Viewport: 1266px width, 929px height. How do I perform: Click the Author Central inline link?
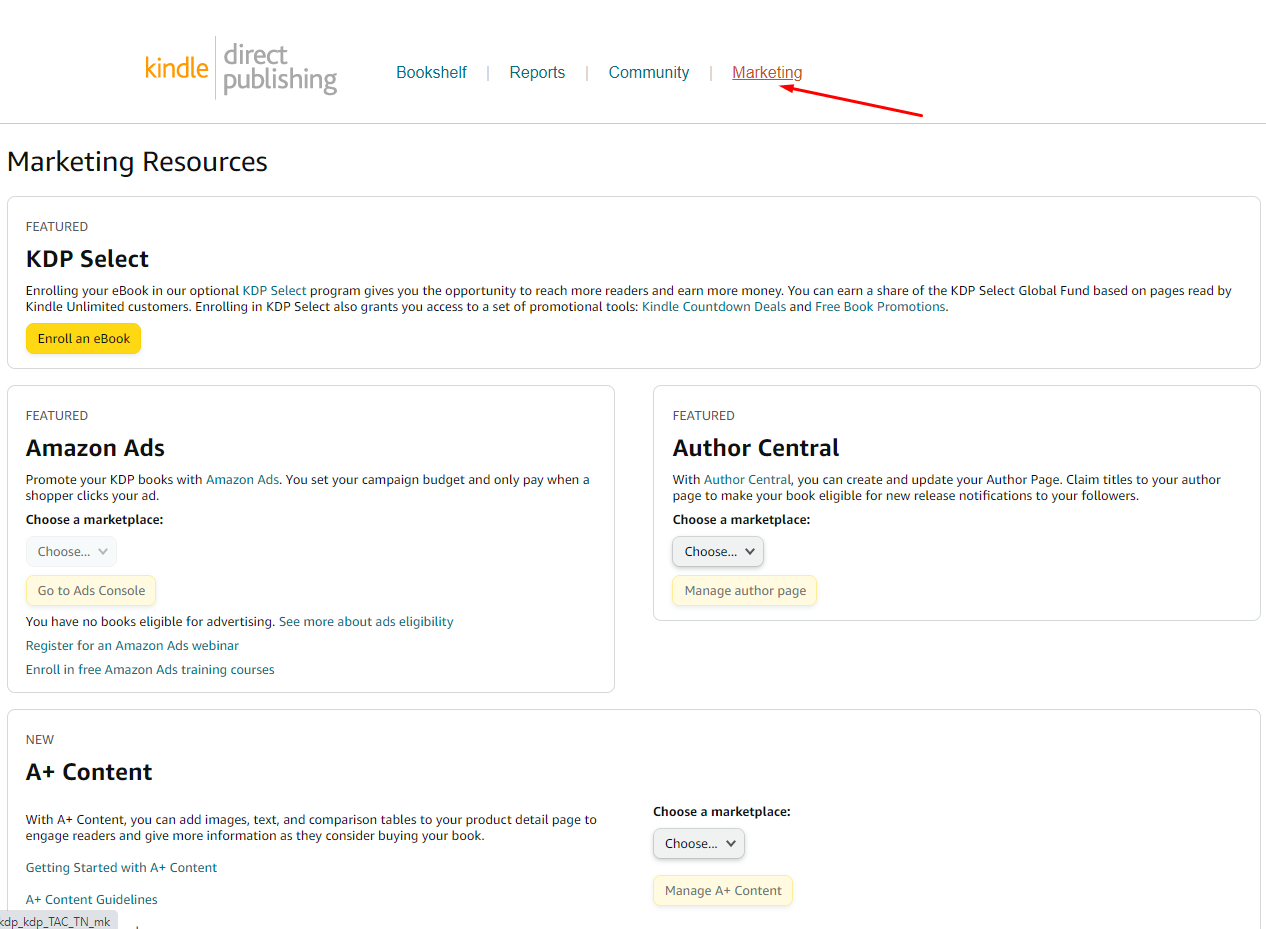click(747, 480)
